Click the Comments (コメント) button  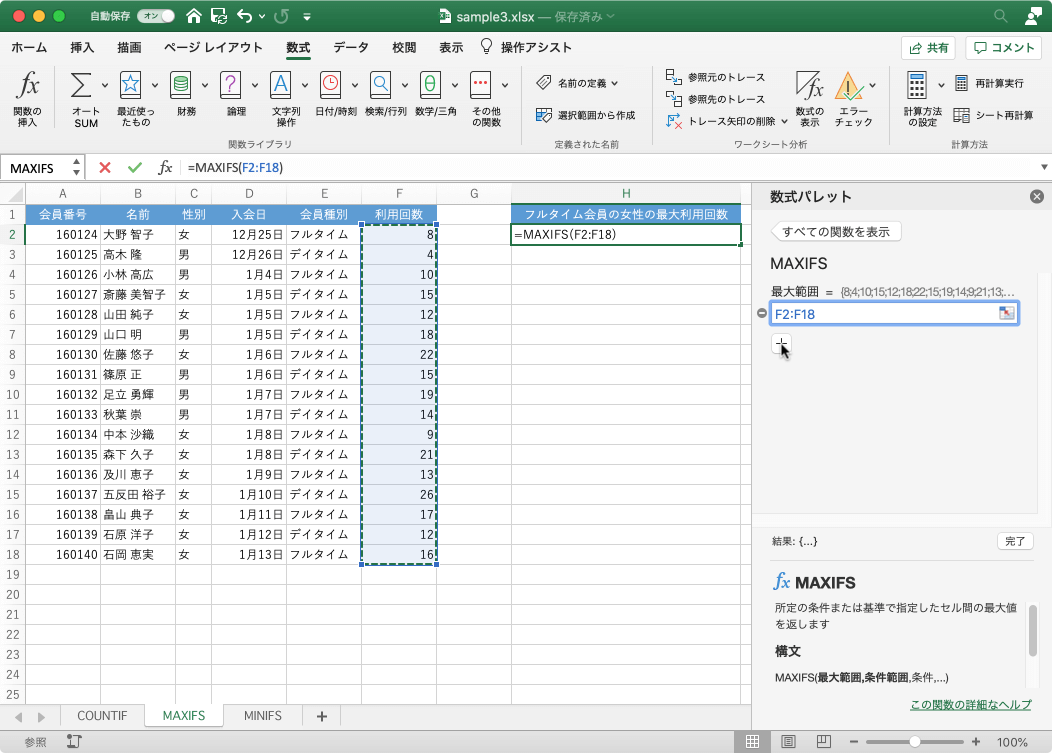[x=1003, y=48]
